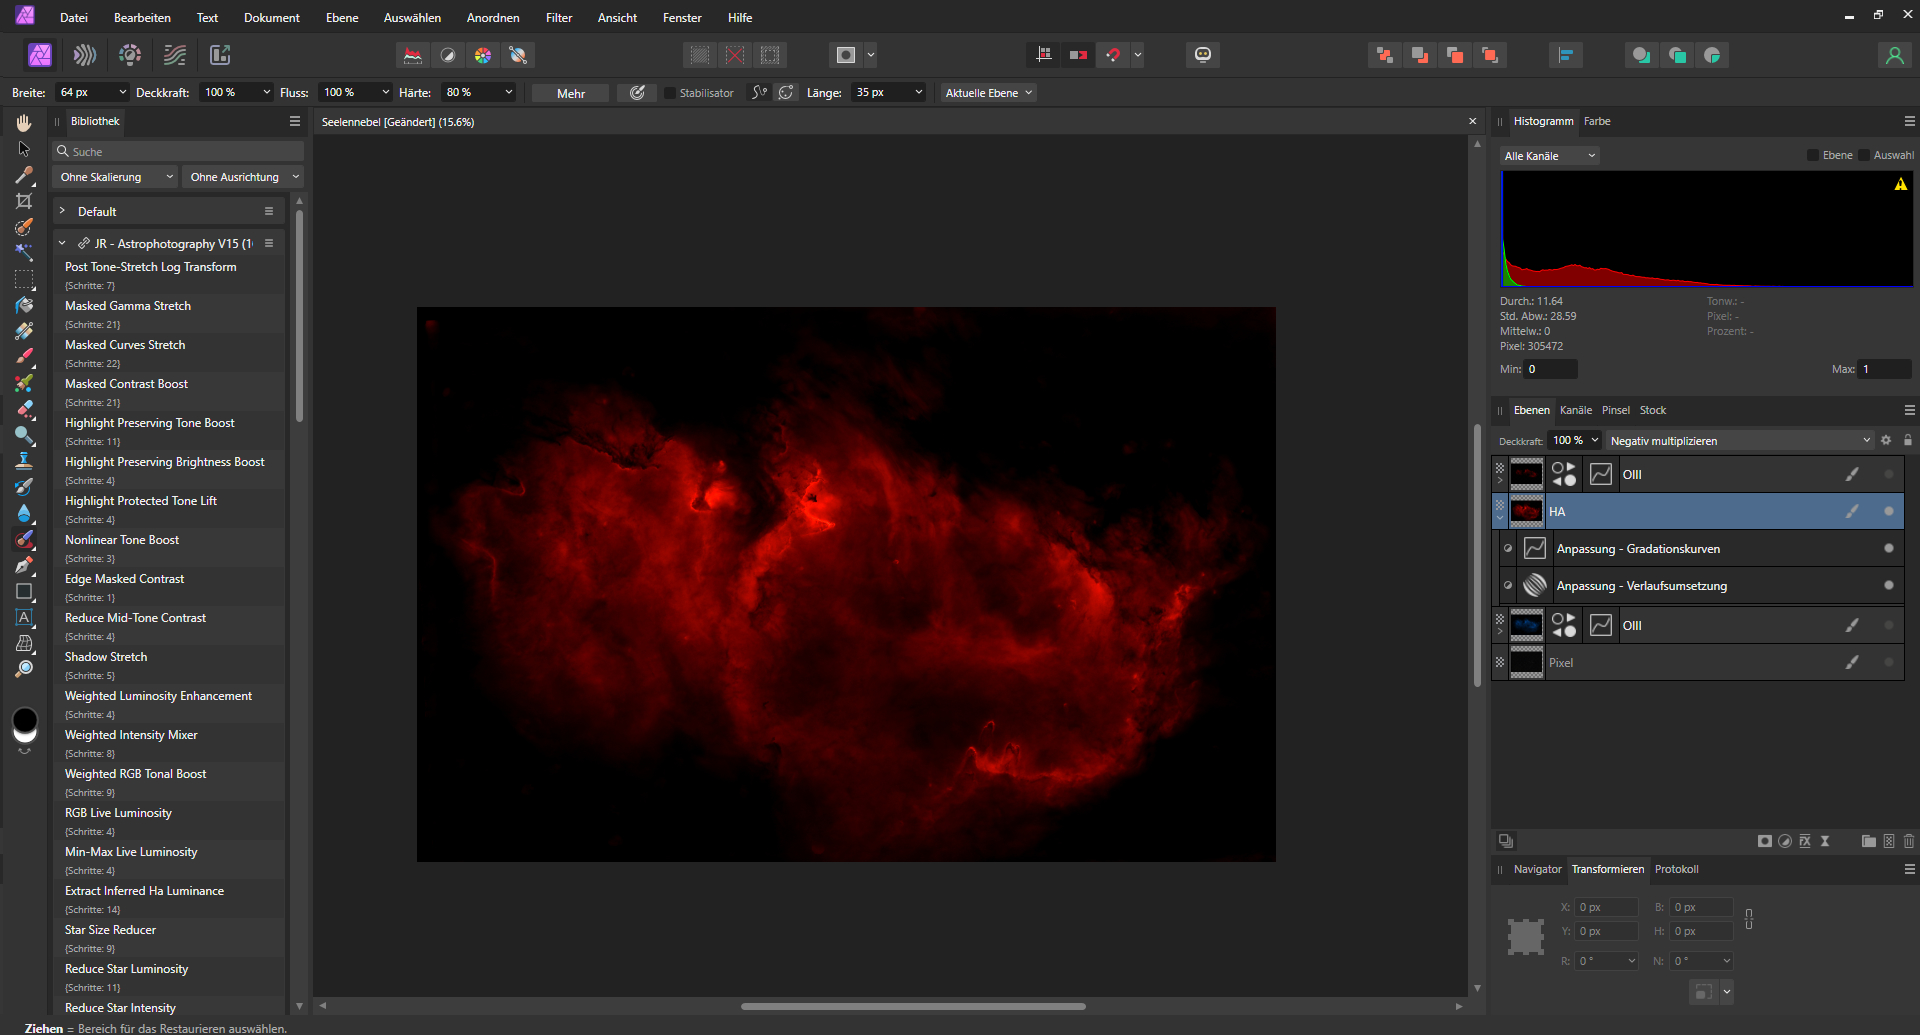Open the Ohne Skalierung dropdown

[116, 177]
